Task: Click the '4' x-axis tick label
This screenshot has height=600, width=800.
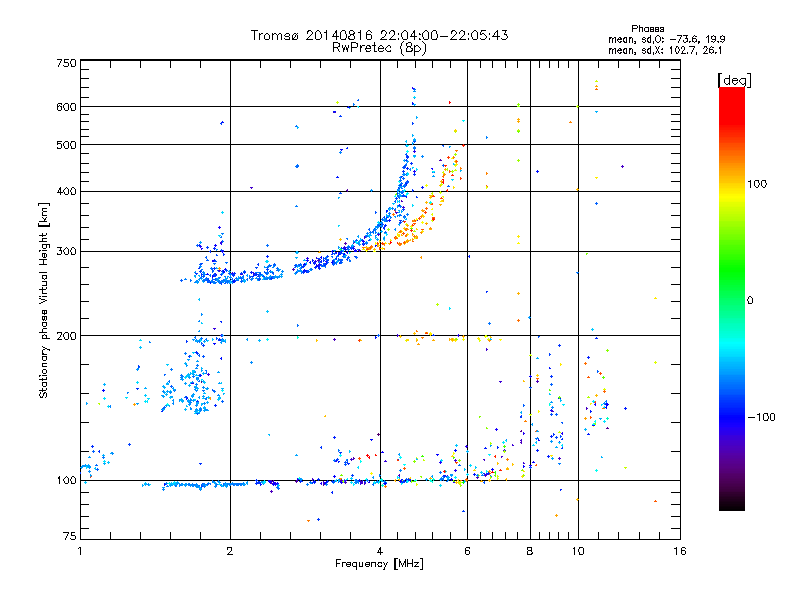Action: point(380,551)
